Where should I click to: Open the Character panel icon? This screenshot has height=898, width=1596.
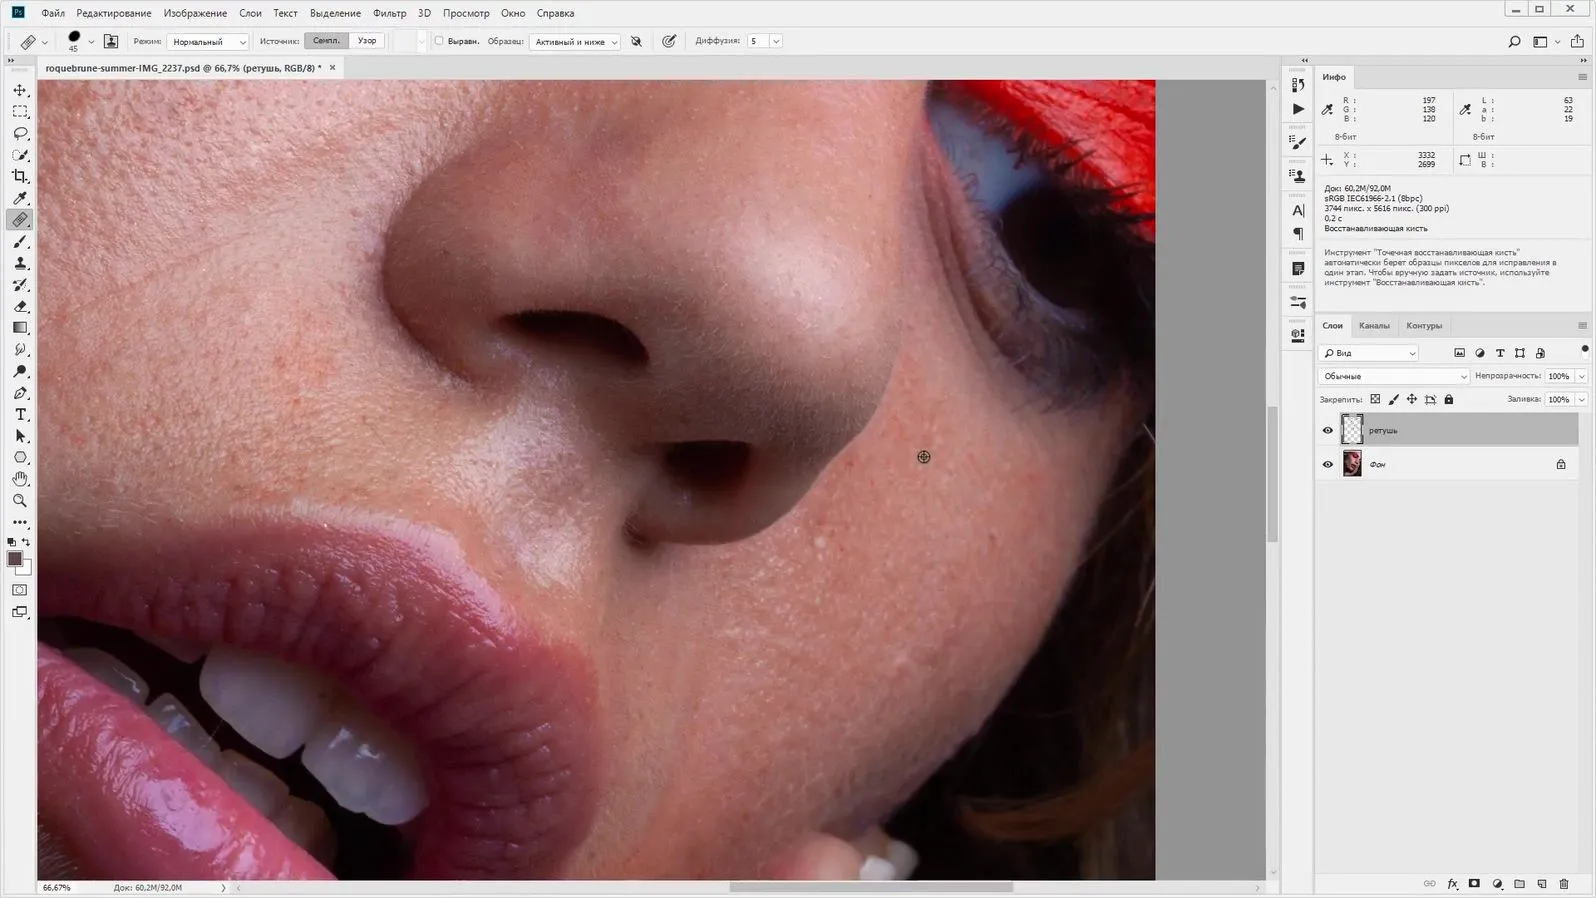pyautogui.click(x=1298, y=210)
